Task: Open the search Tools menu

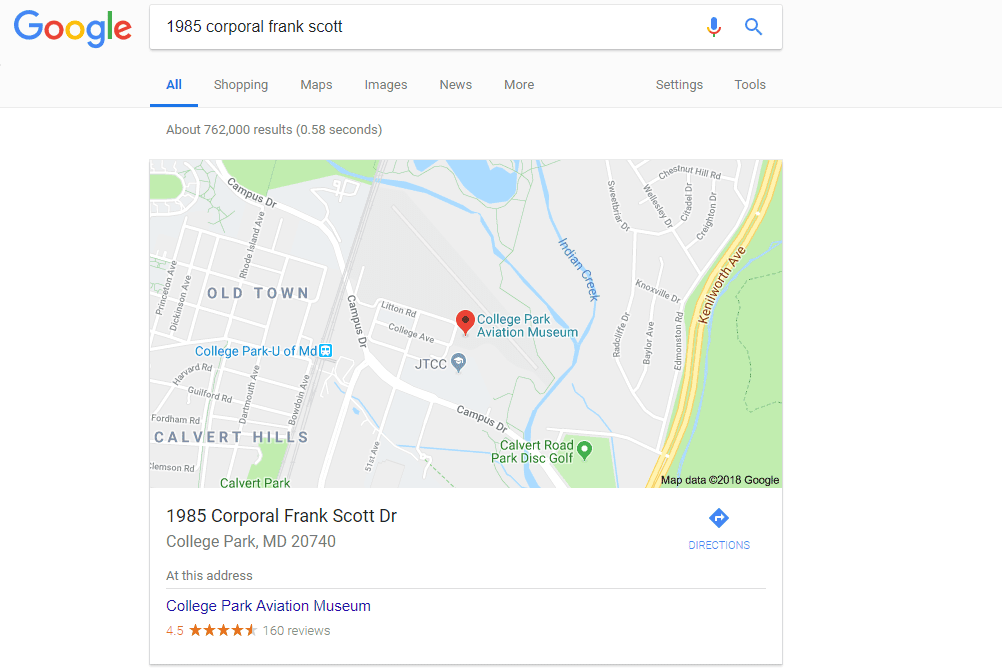Action: pos(750,85)
